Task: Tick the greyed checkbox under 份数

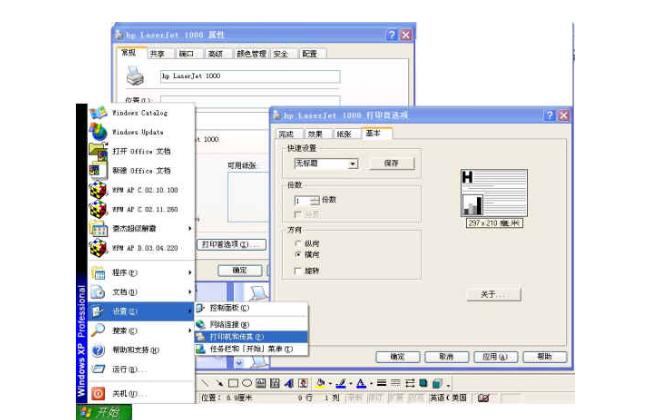Action: point(297,214)
